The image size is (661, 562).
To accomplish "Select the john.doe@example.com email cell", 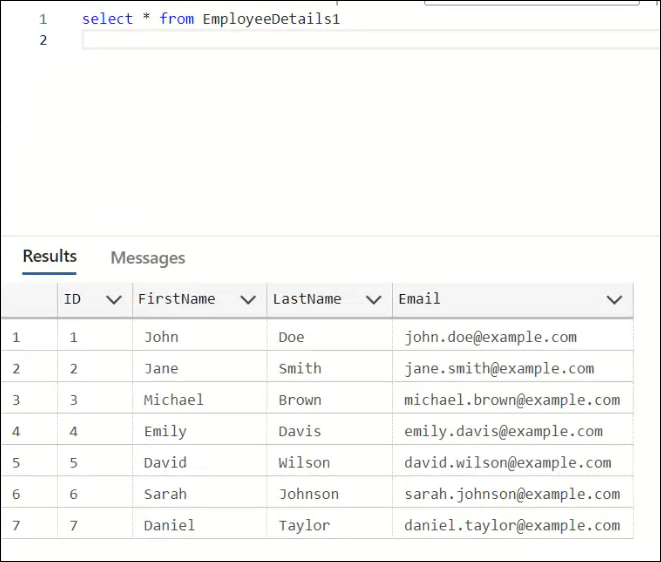I will tap(513, 337).
